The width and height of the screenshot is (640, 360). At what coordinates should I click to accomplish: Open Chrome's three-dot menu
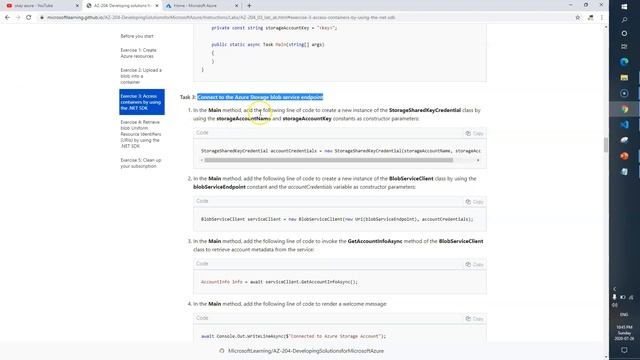click(x=602, y=18)
